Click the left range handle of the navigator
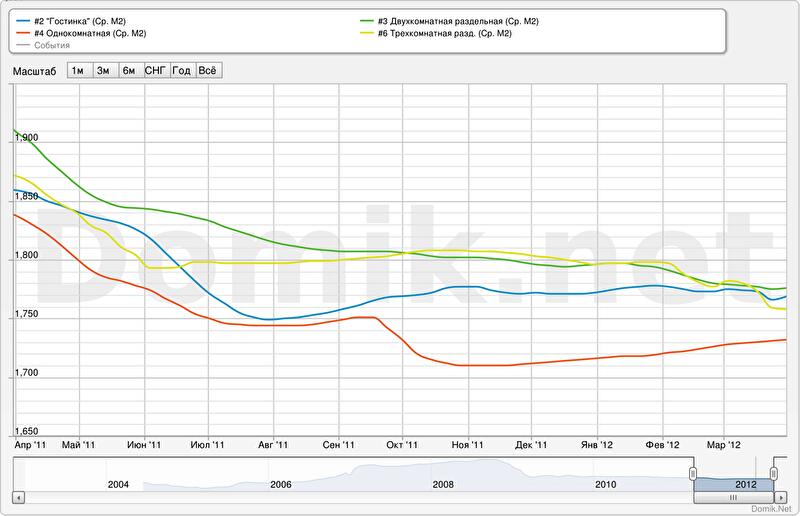This screenshot has height=516, width=800. (691, 473)
